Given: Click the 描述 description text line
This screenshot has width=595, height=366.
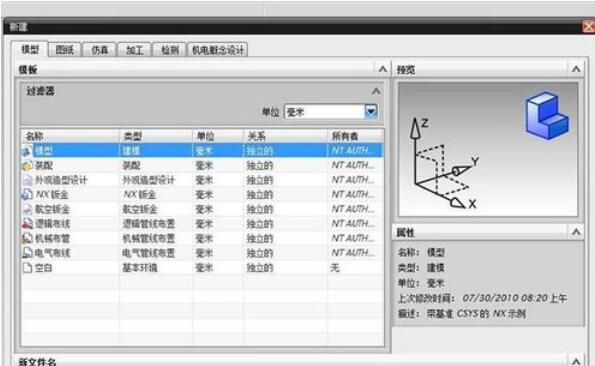Looking at the screenshot, I should (x=461, y=314).
